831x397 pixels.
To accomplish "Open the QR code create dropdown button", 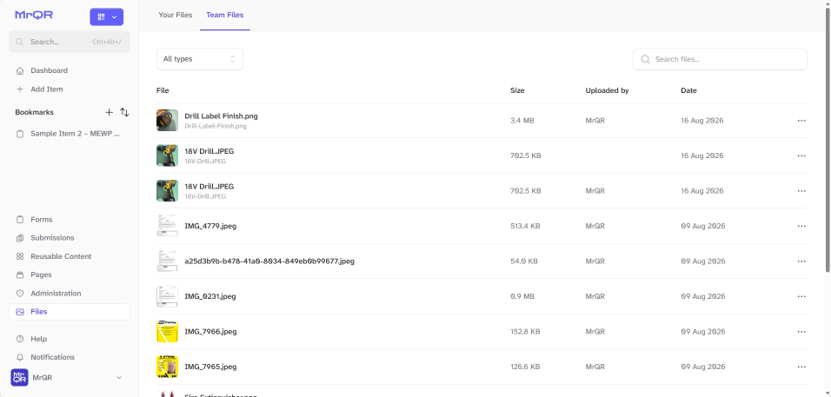I will pyautogui.click(x=107, y=17).
